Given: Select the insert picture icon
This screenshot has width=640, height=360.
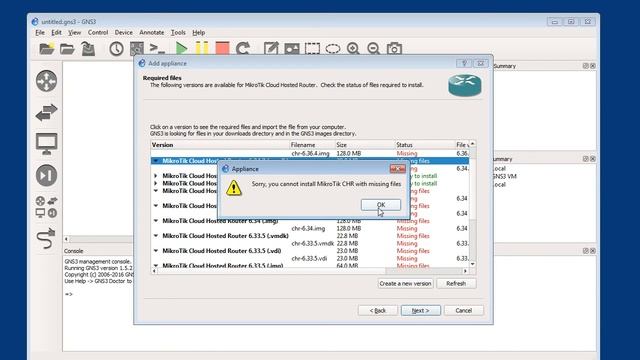Looking at the screenshot, I should (x=292, y=49).
